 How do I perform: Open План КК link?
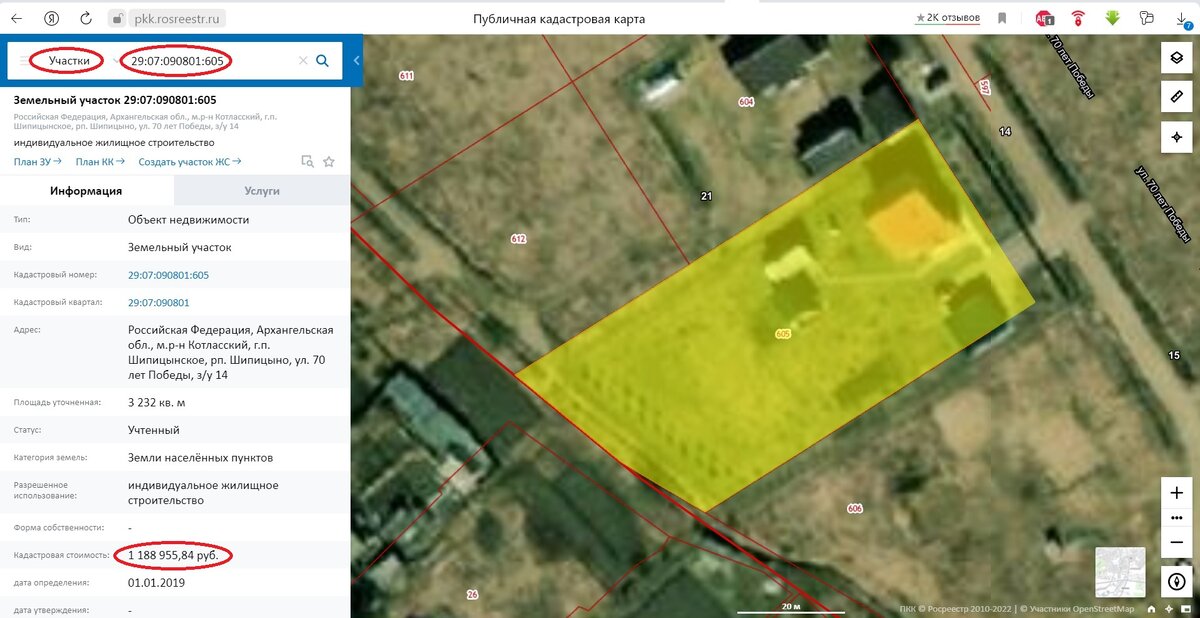[x=100, y=162]
